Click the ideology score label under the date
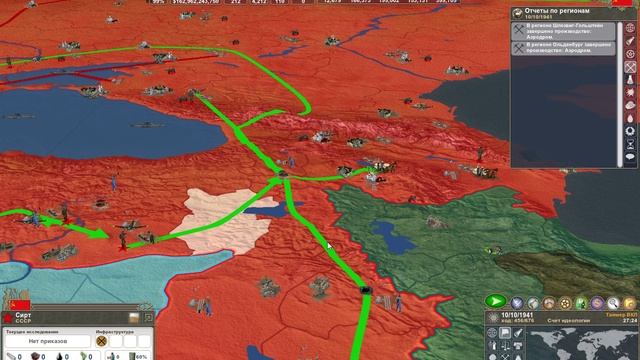 click(x=569, y=321)
